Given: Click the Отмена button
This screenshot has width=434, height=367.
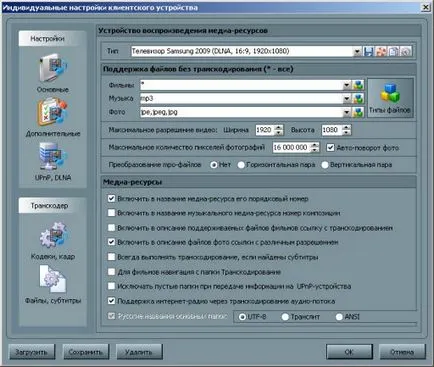Looking at the screenshot, I should coord(403,352).
